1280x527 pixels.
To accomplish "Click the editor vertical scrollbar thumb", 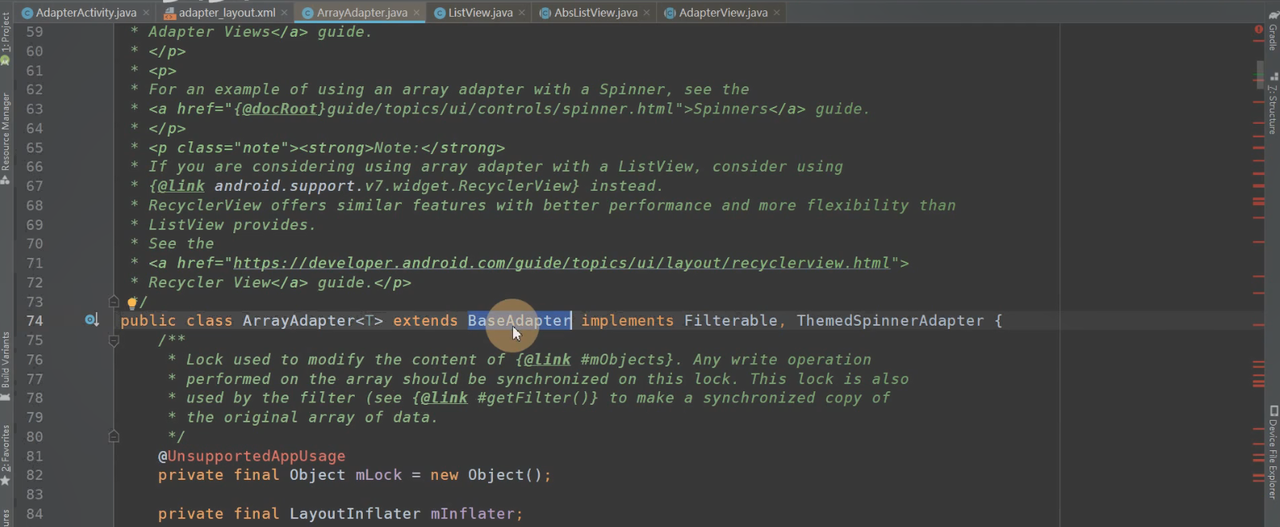I will coord(1258,74).
